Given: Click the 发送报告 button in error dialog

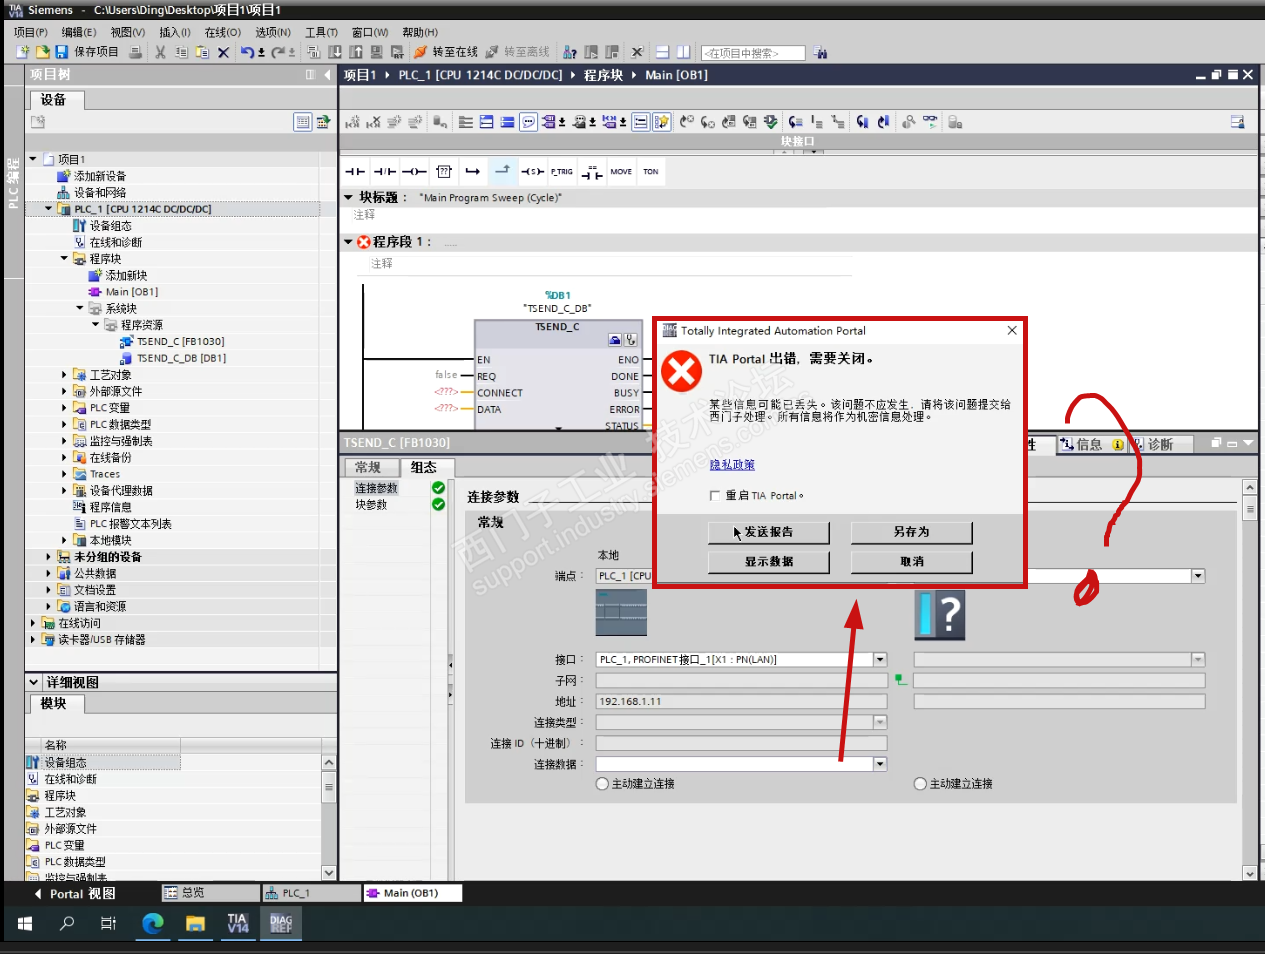Looking at the screenshot, I should 769,532.
